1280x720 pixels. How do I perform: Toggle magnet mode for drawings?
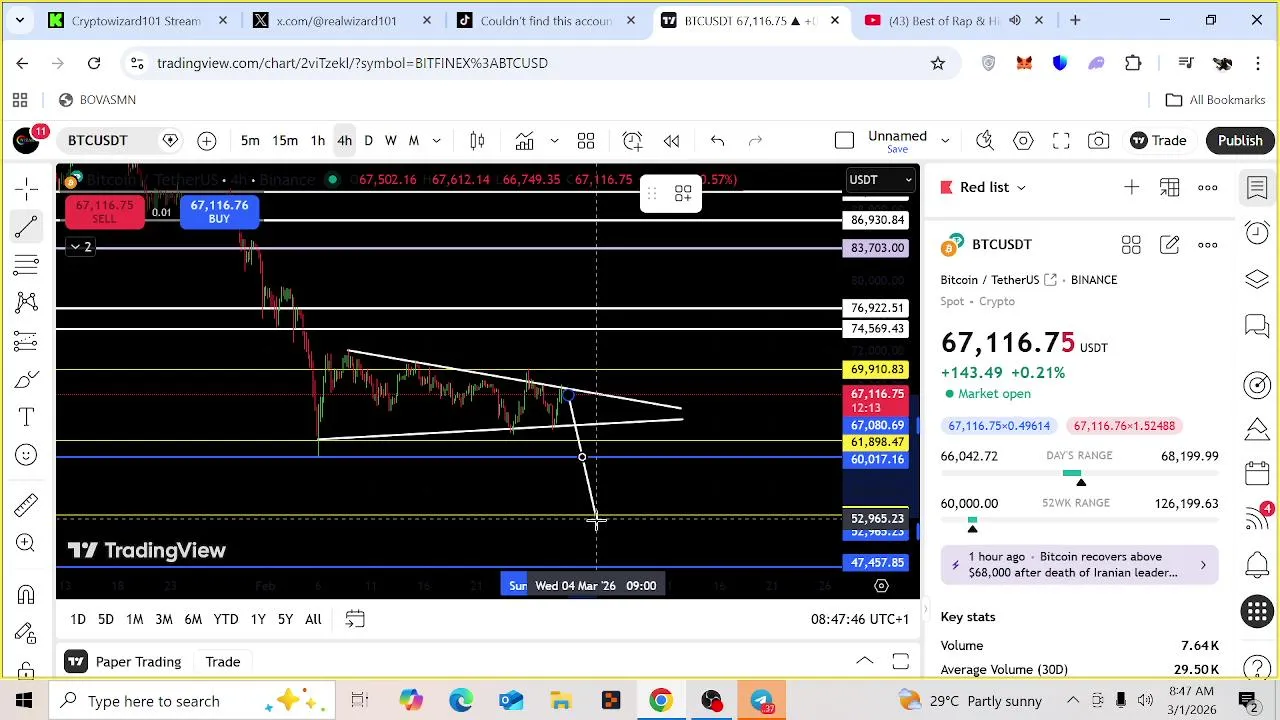click(x=27, y=595)
